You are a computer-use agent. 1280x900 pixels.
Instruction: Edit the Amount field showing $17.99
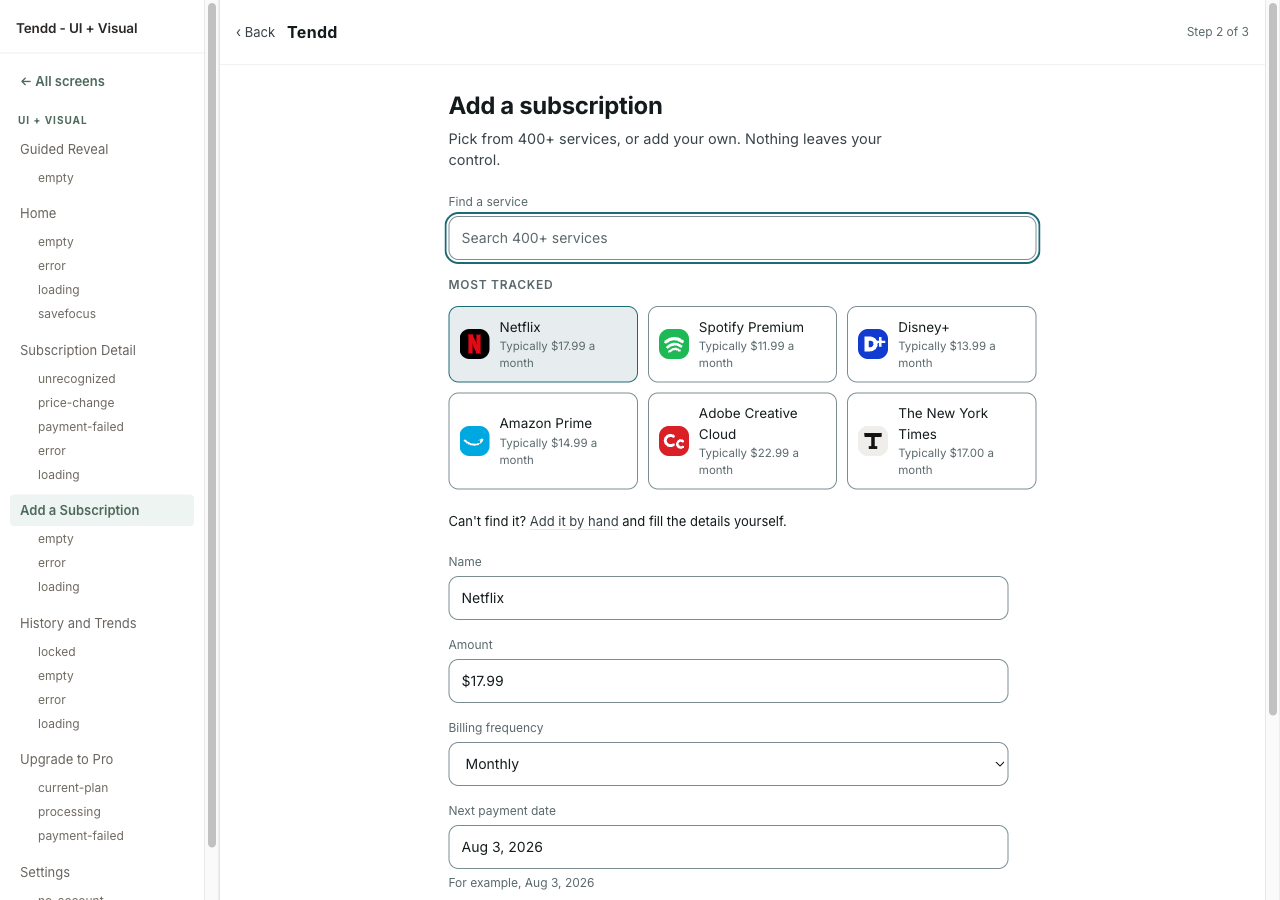point(728,681)
